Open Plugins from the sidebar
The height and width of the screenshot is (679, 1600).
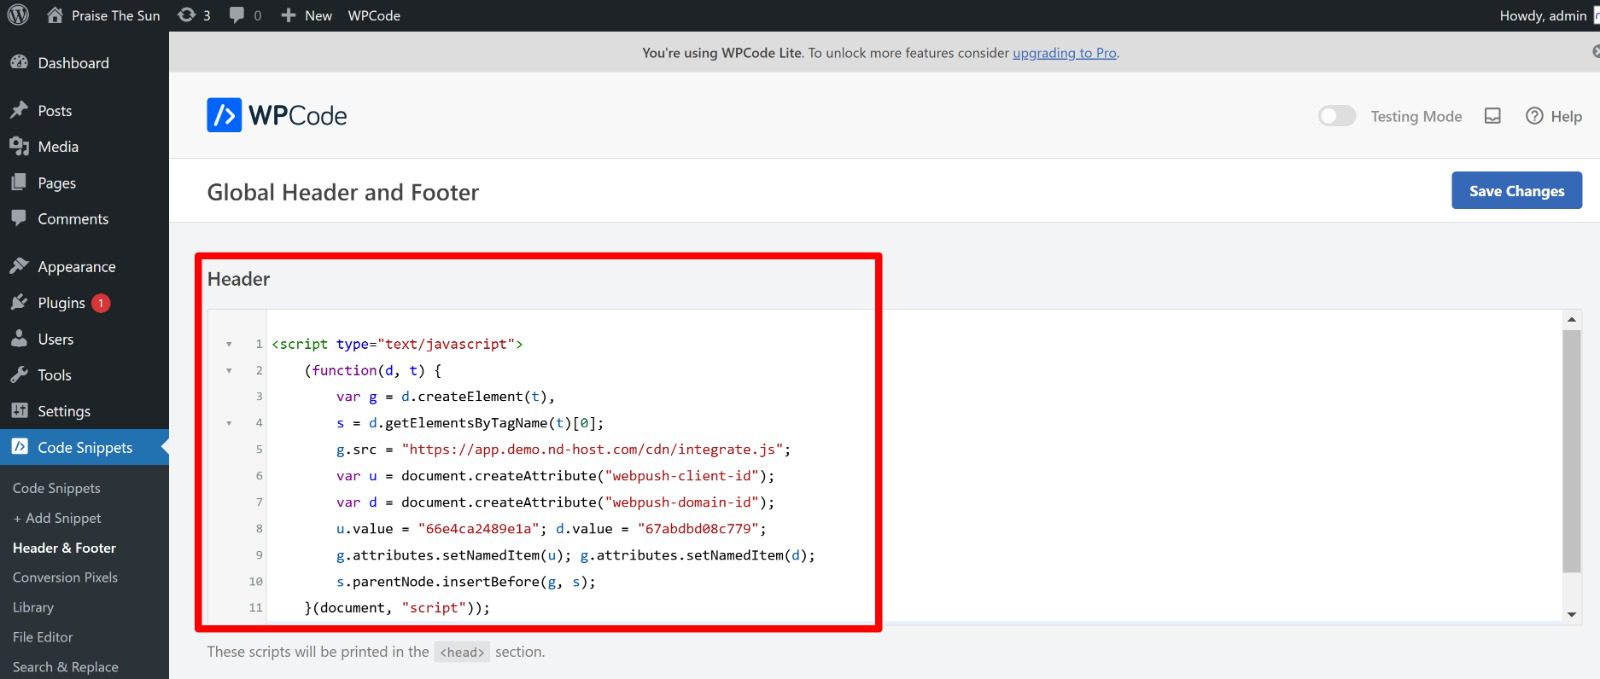click(x=61, y=303)
